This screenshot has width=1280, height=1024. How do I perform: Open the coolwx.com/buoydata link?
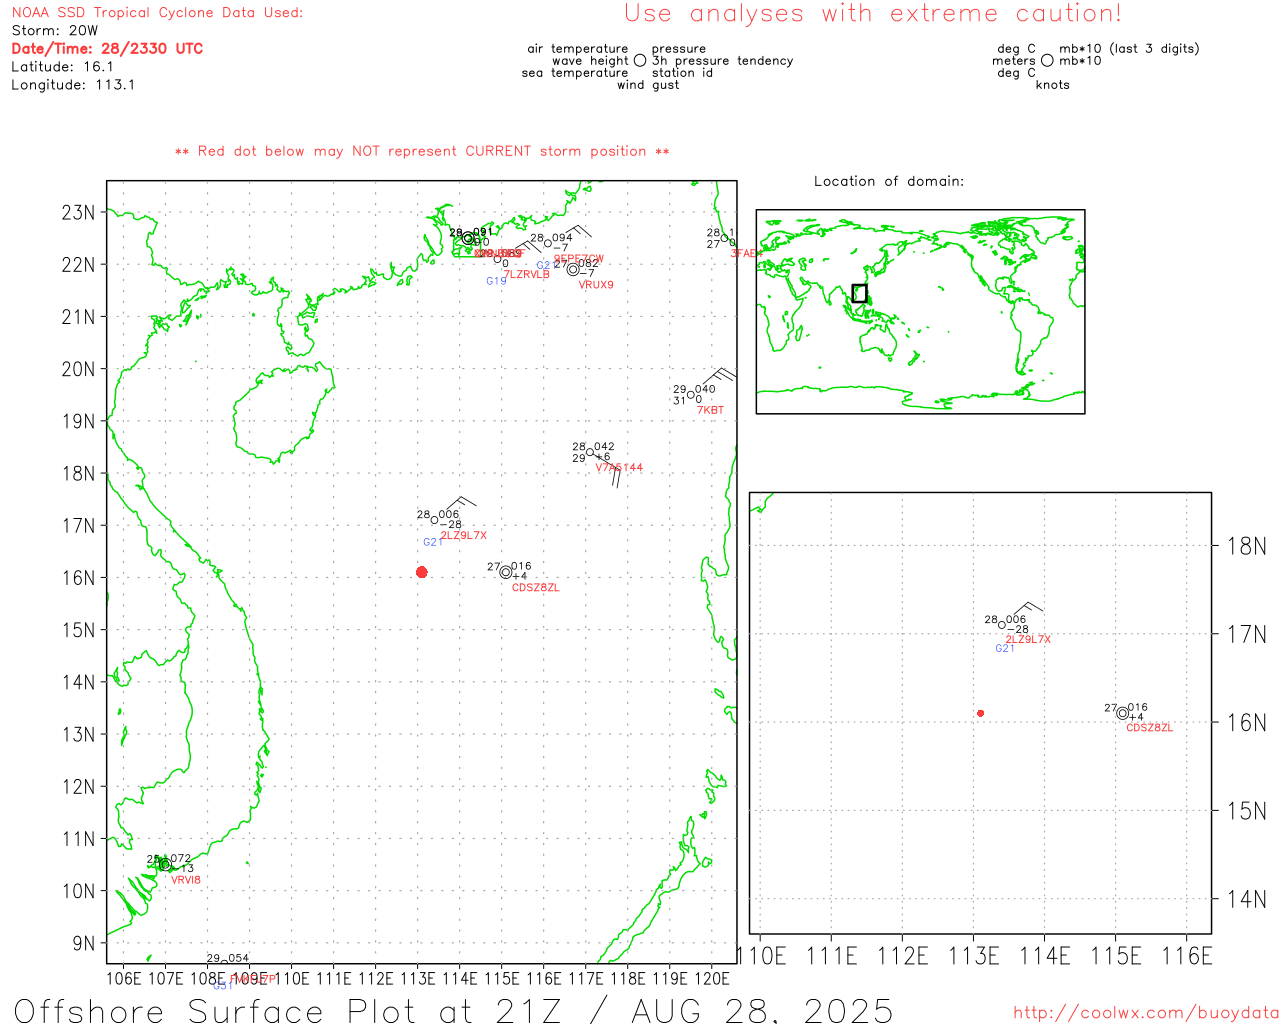pos(1146,1013)
